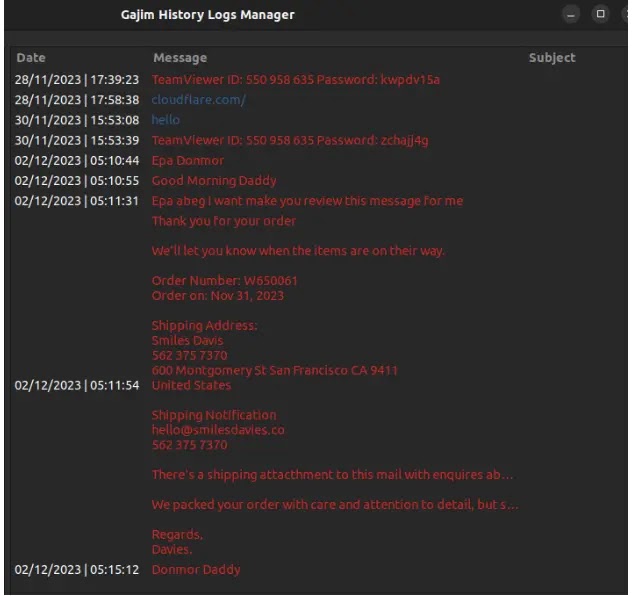Click the 'Thank you for your order' line

click(x=224, y=221)
